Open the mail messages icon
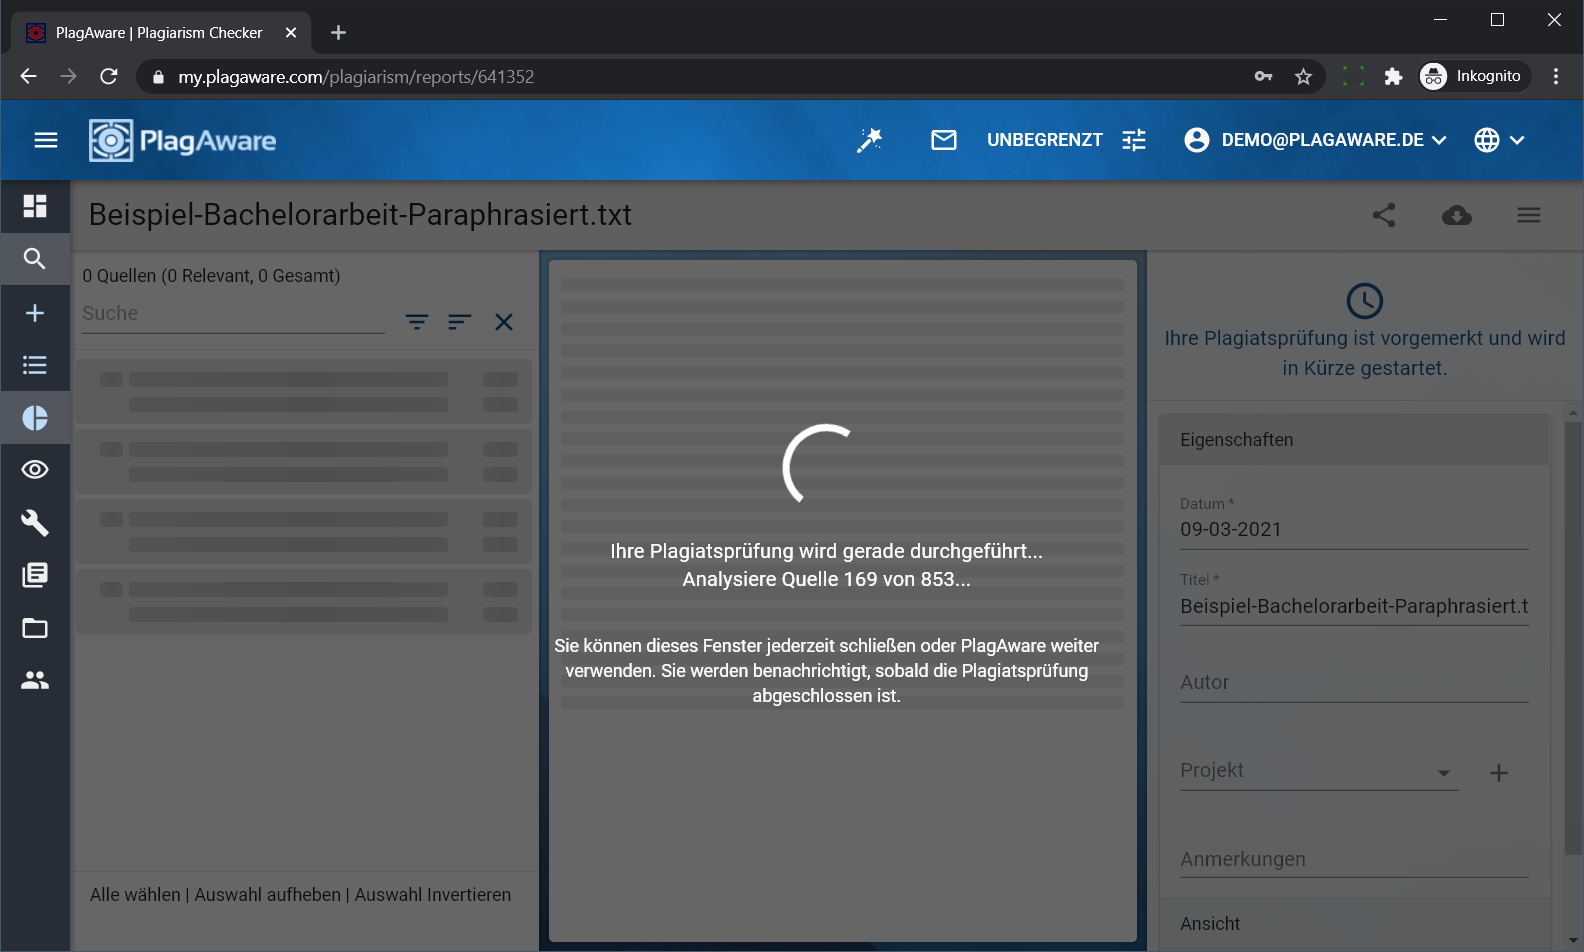 coord(944,140)
